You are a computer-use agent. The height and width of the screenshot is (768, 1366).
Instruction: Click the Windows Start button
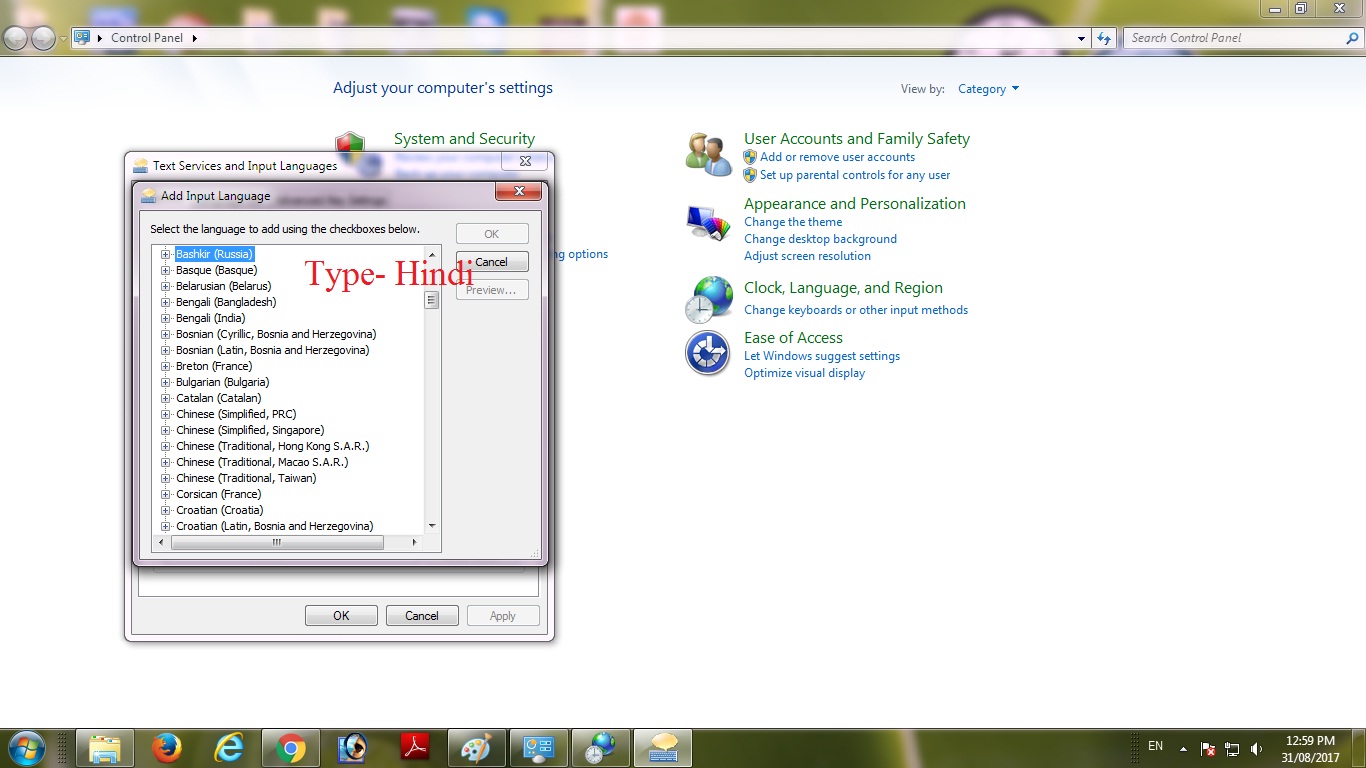point(25,747)
